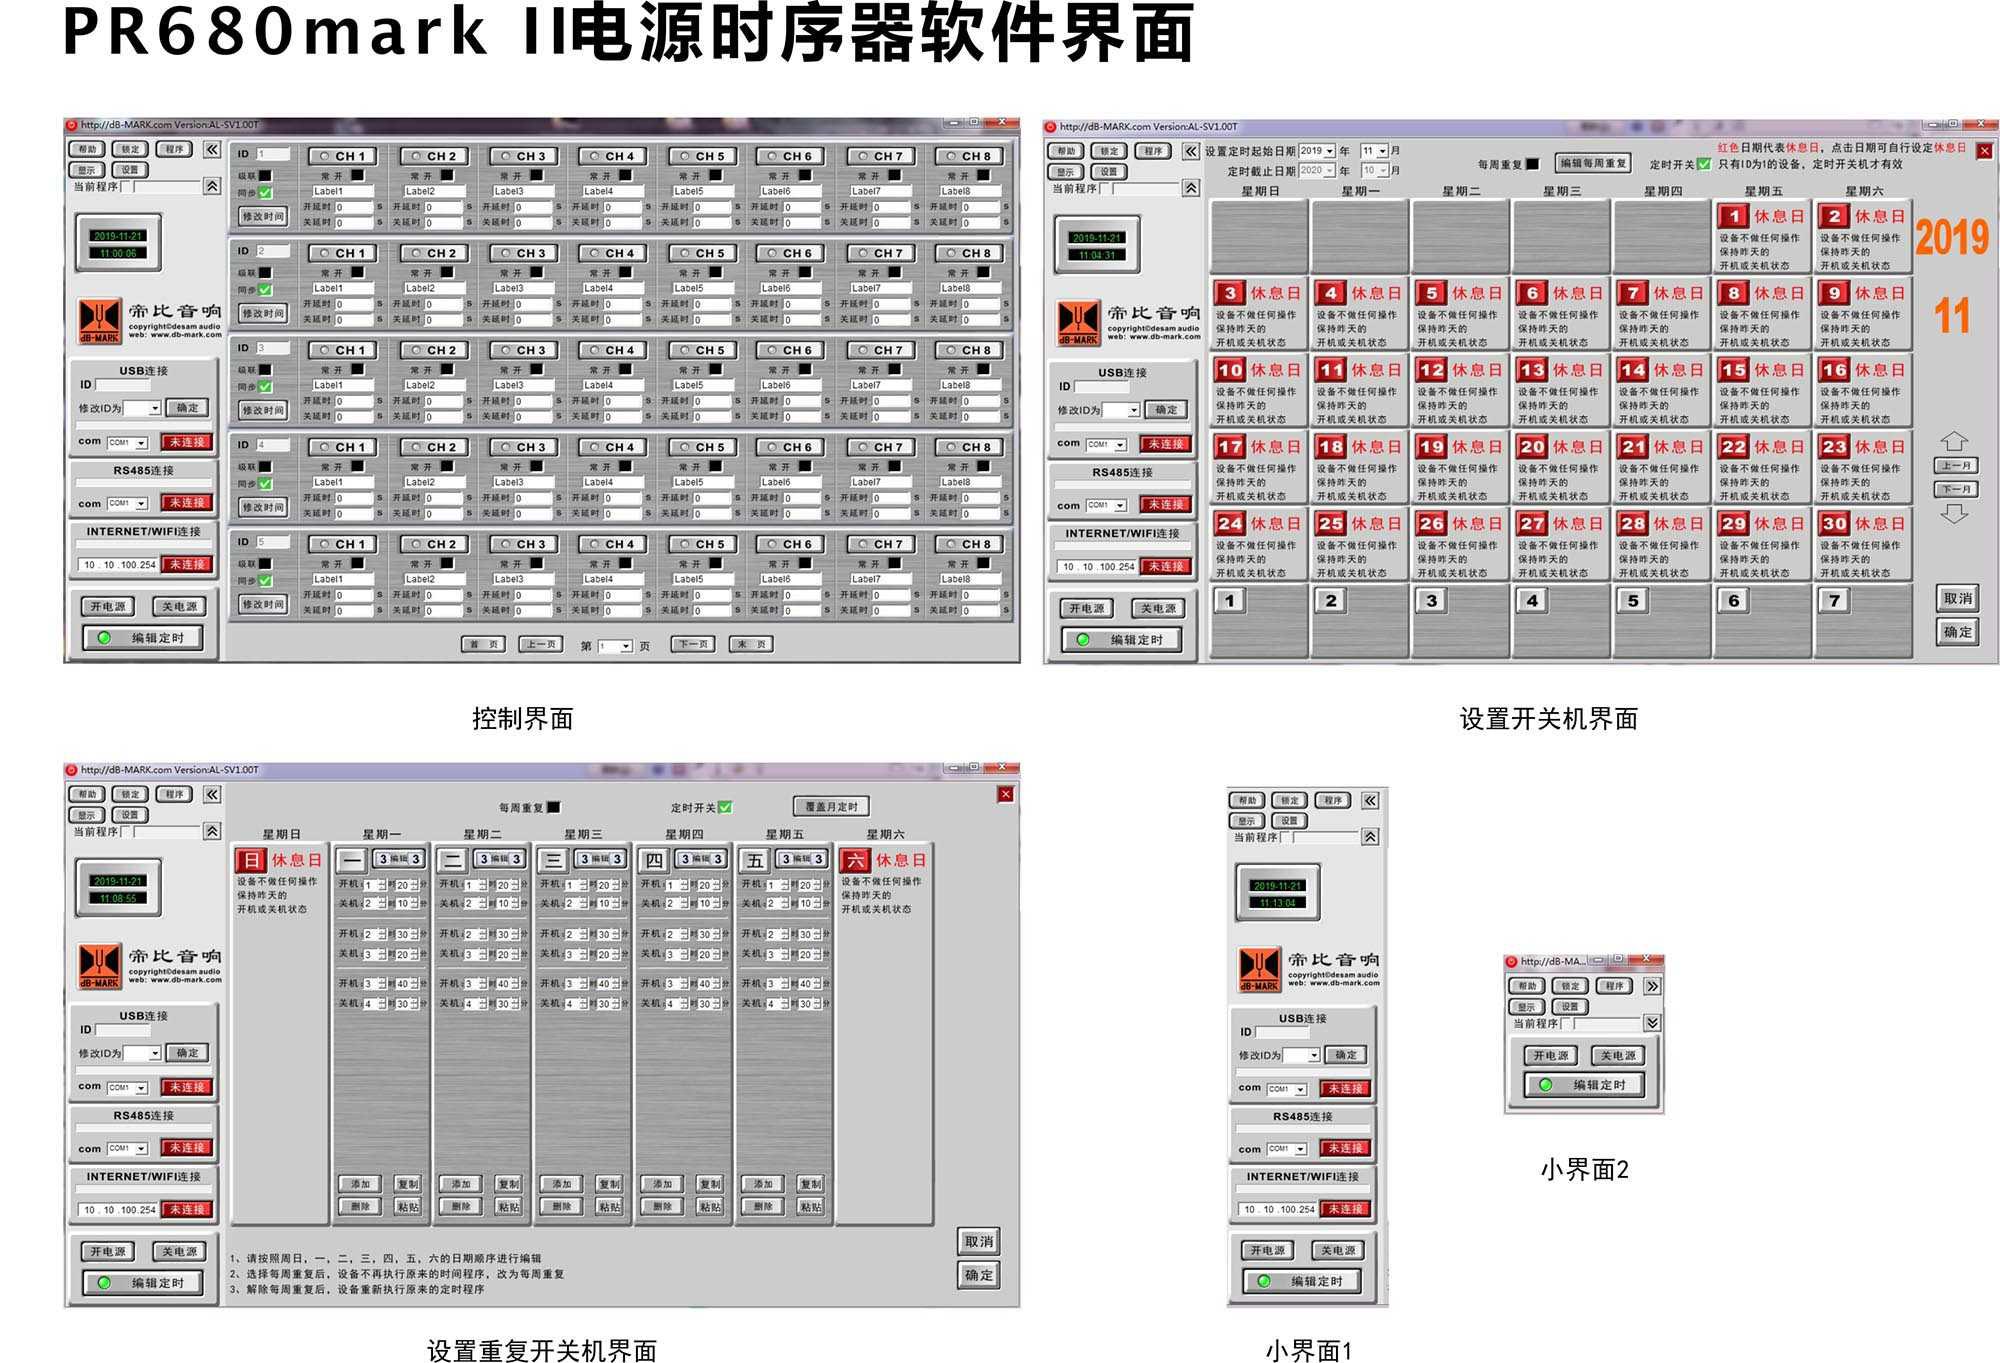Enable 级联 checkbox for device ID 2

[265, 272]
